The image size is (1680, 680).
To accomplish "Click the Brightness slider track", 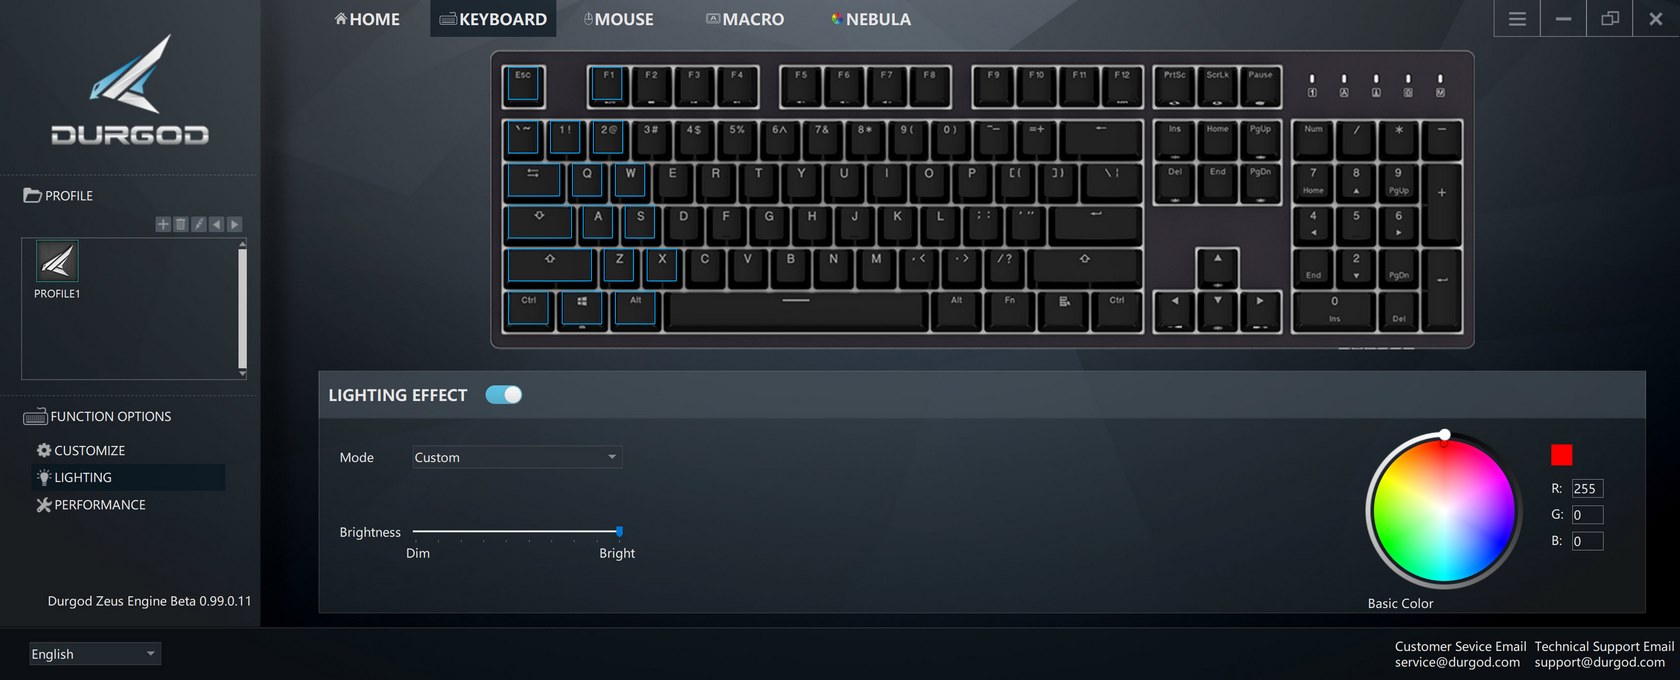I will (x=517, y=531).
